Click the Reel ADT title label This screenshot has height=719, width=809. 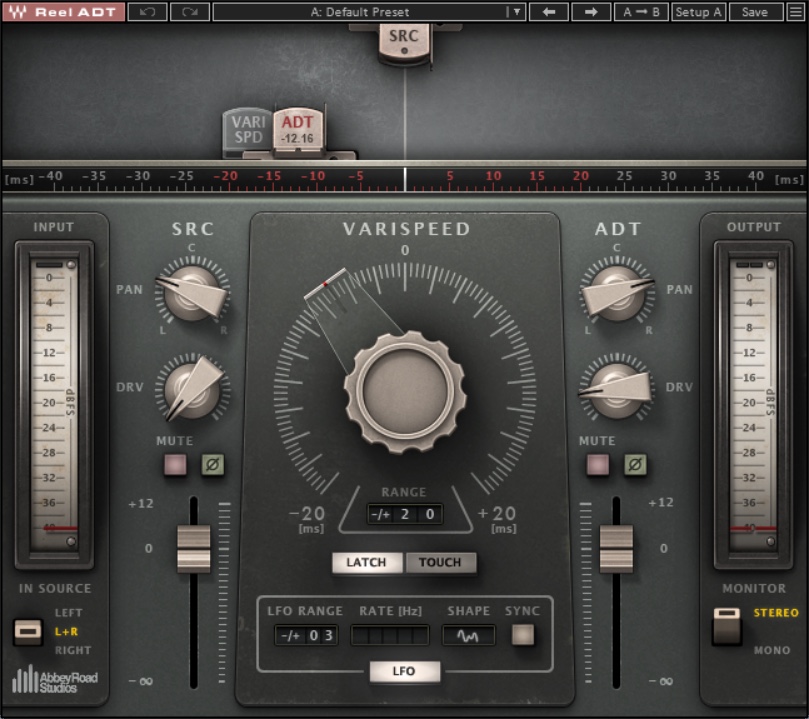76,12
